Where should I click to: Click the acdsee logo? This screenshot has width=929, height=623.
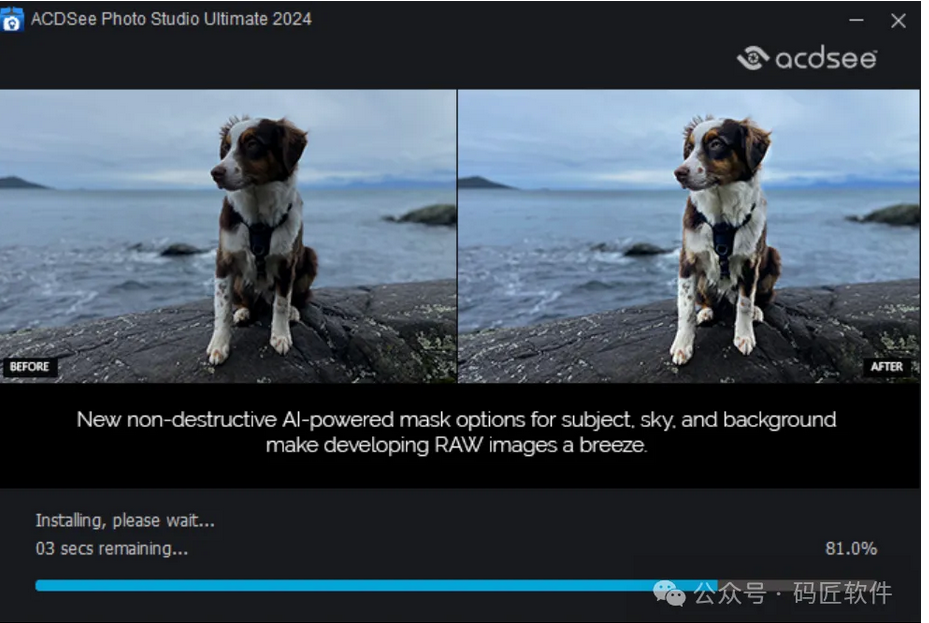806,58
